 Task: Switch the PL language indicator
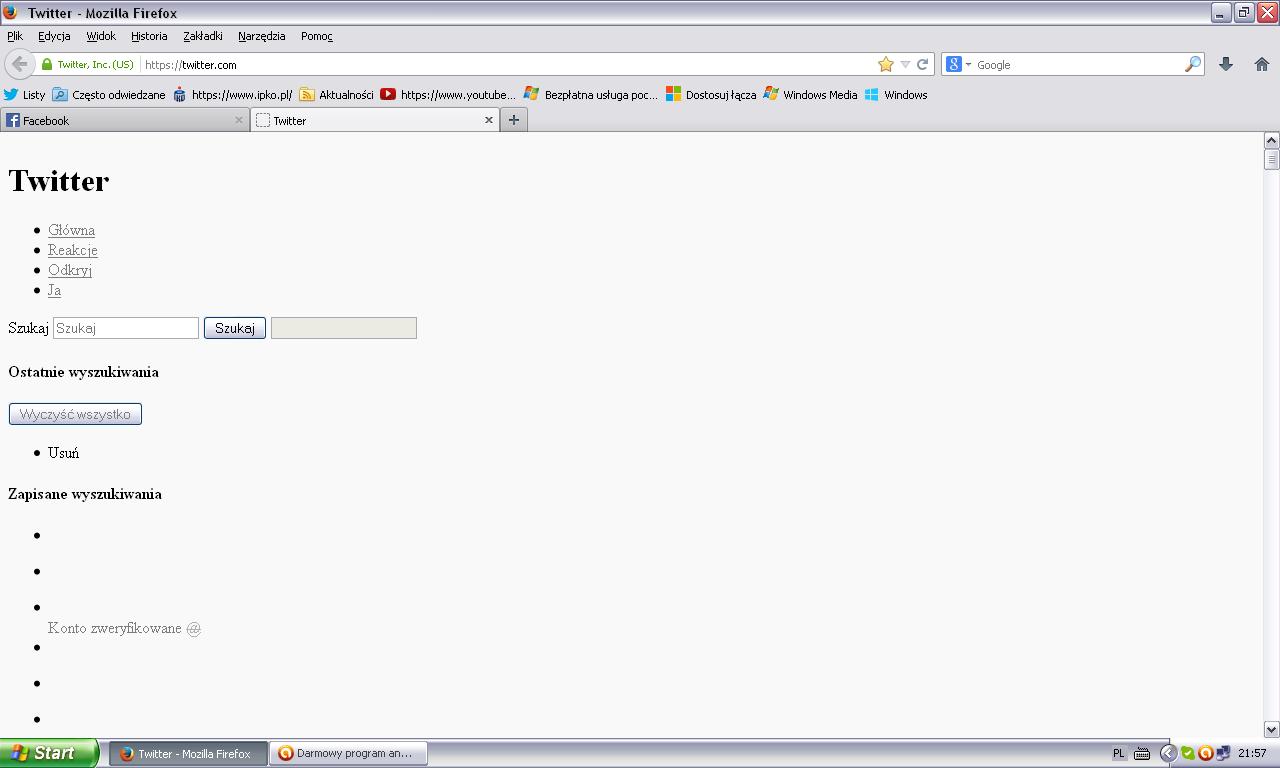[1118, 754]
